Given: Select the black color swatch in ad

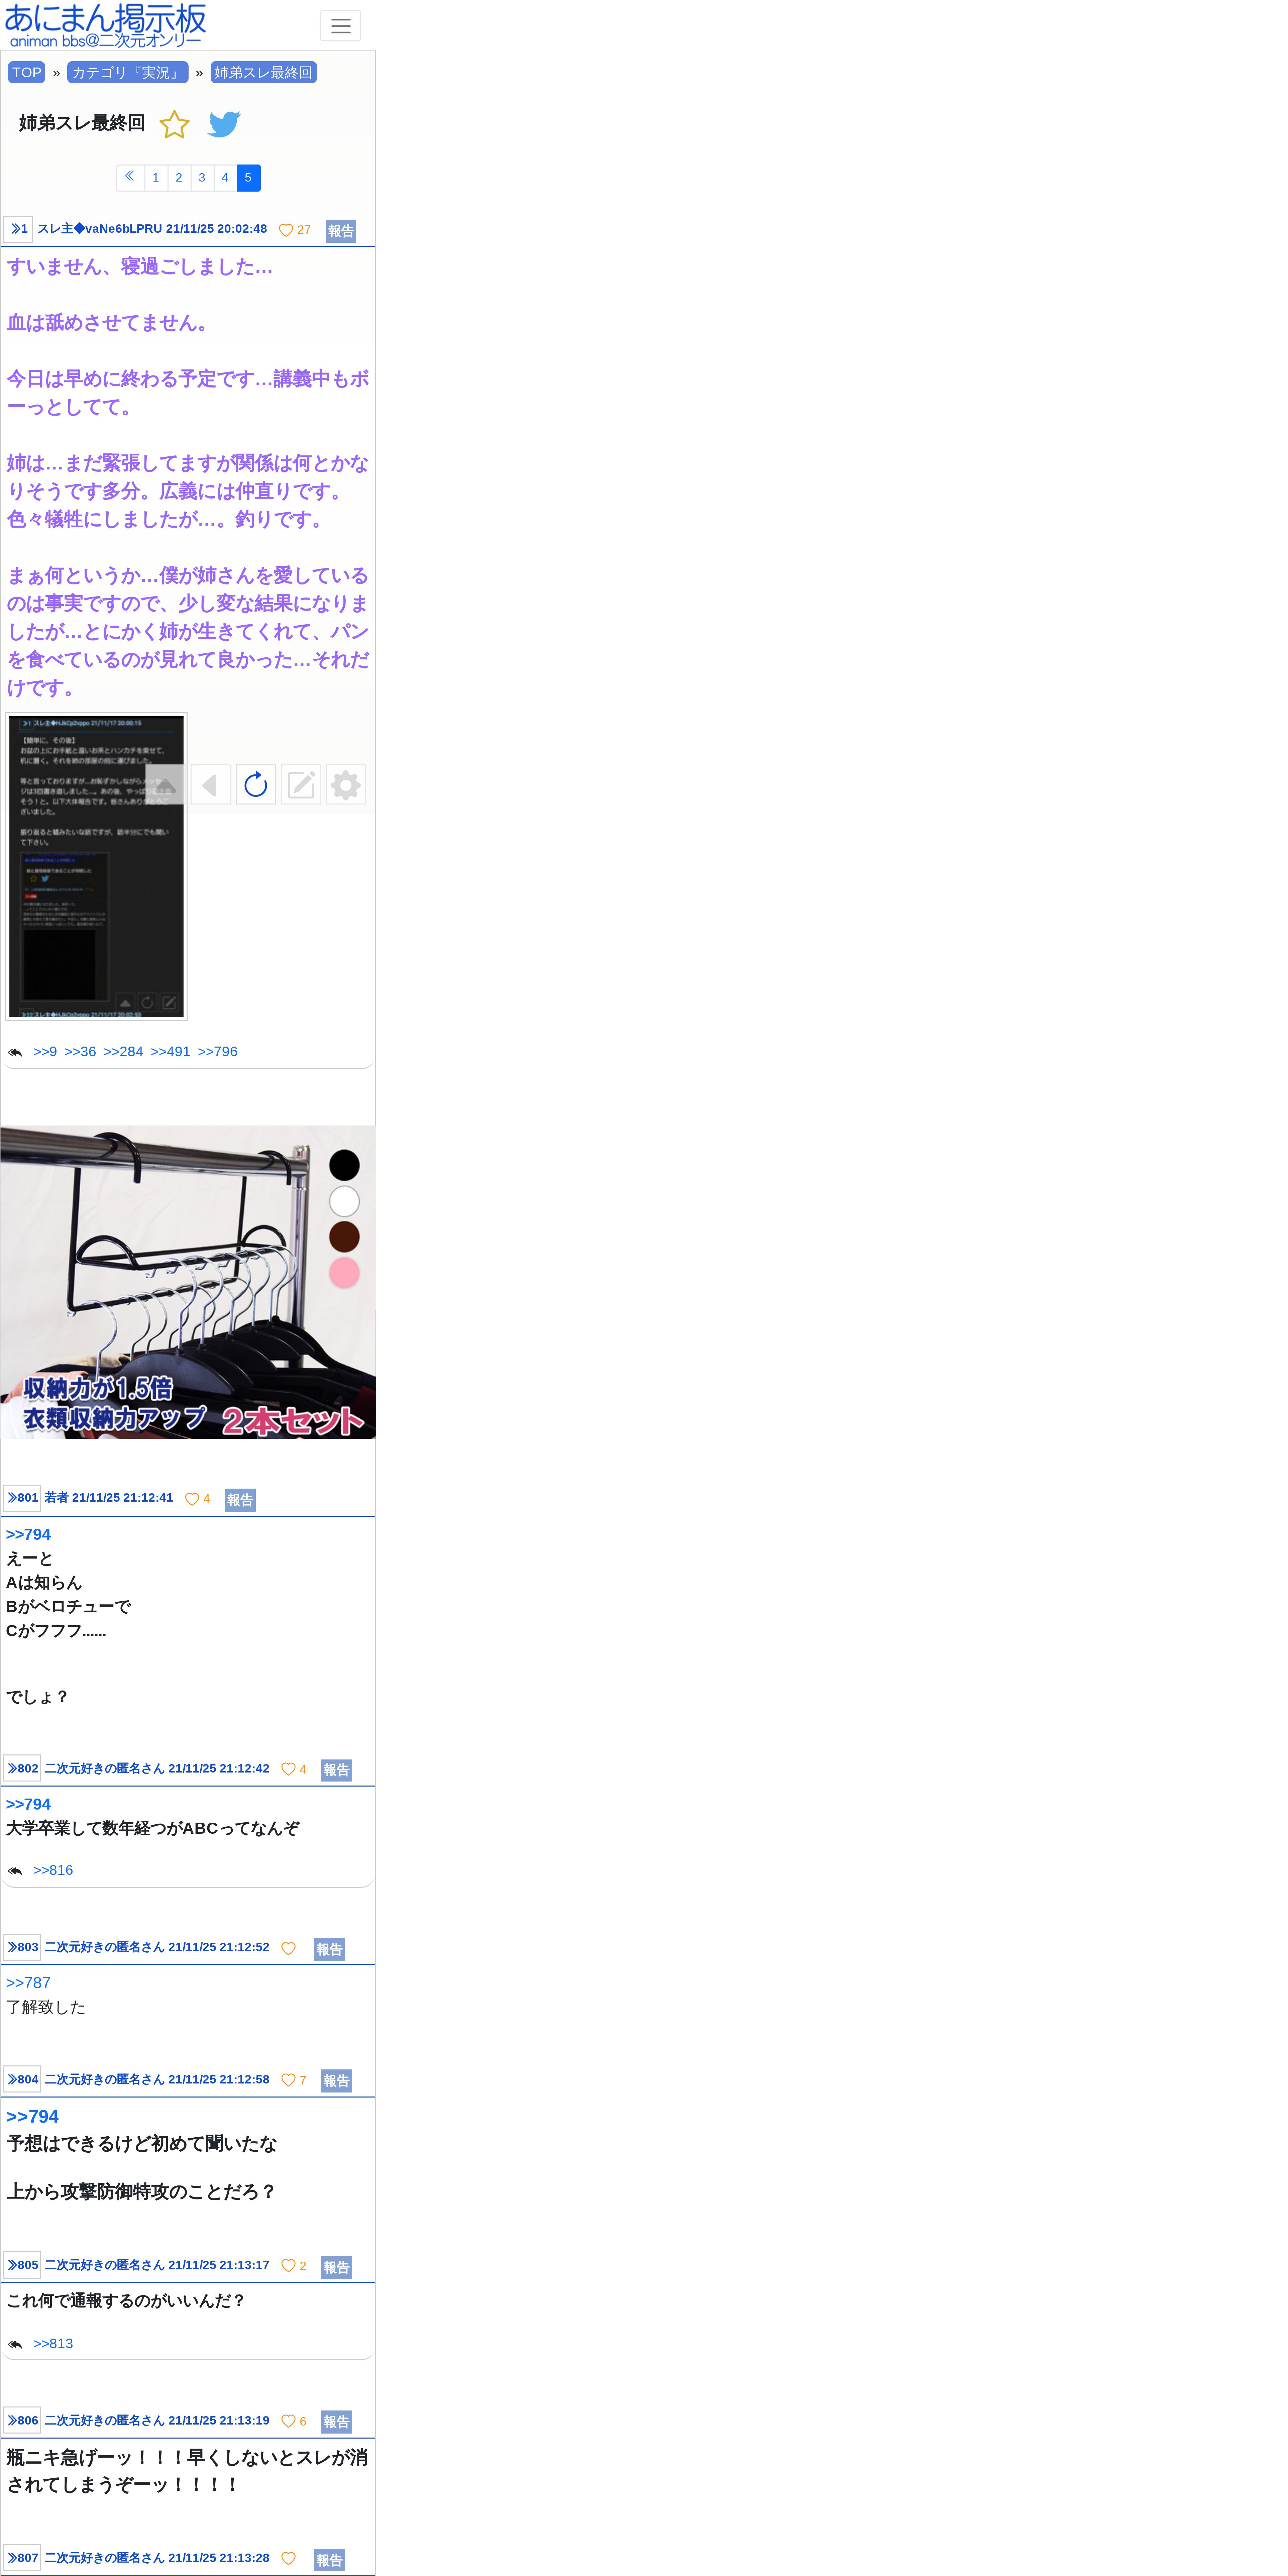Looking at the screenshot, I should pyautogui.click(x=344, y=1165).
